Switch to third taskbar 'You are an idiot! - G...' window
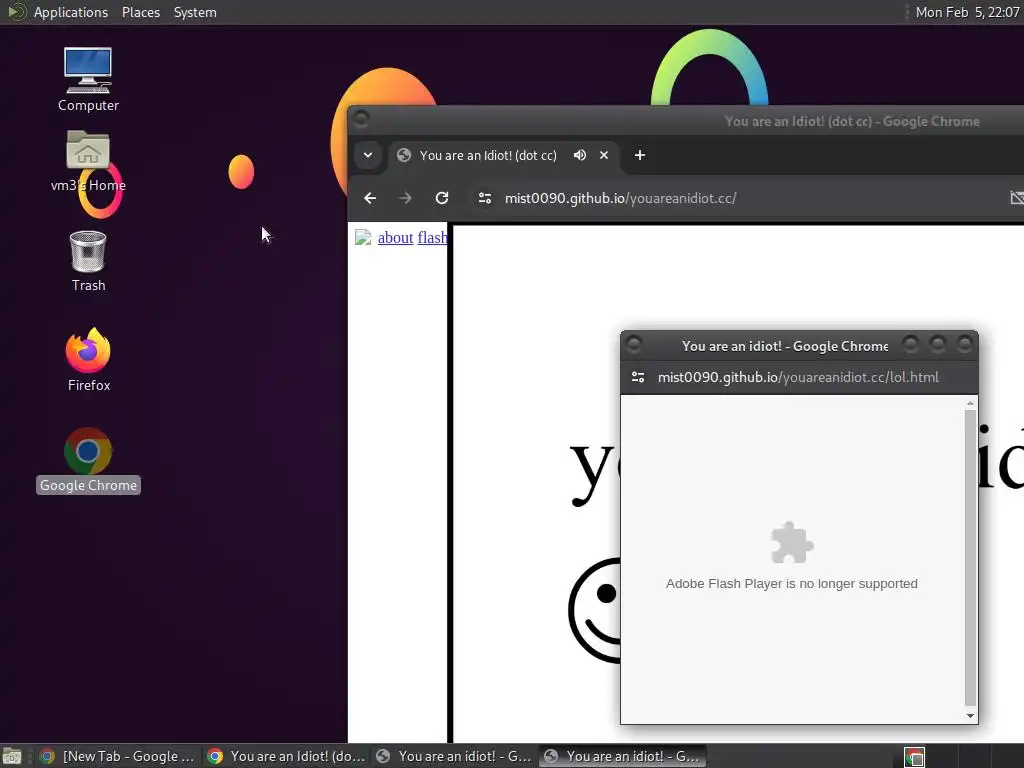 pyautogui.click(x=454, y=756)
